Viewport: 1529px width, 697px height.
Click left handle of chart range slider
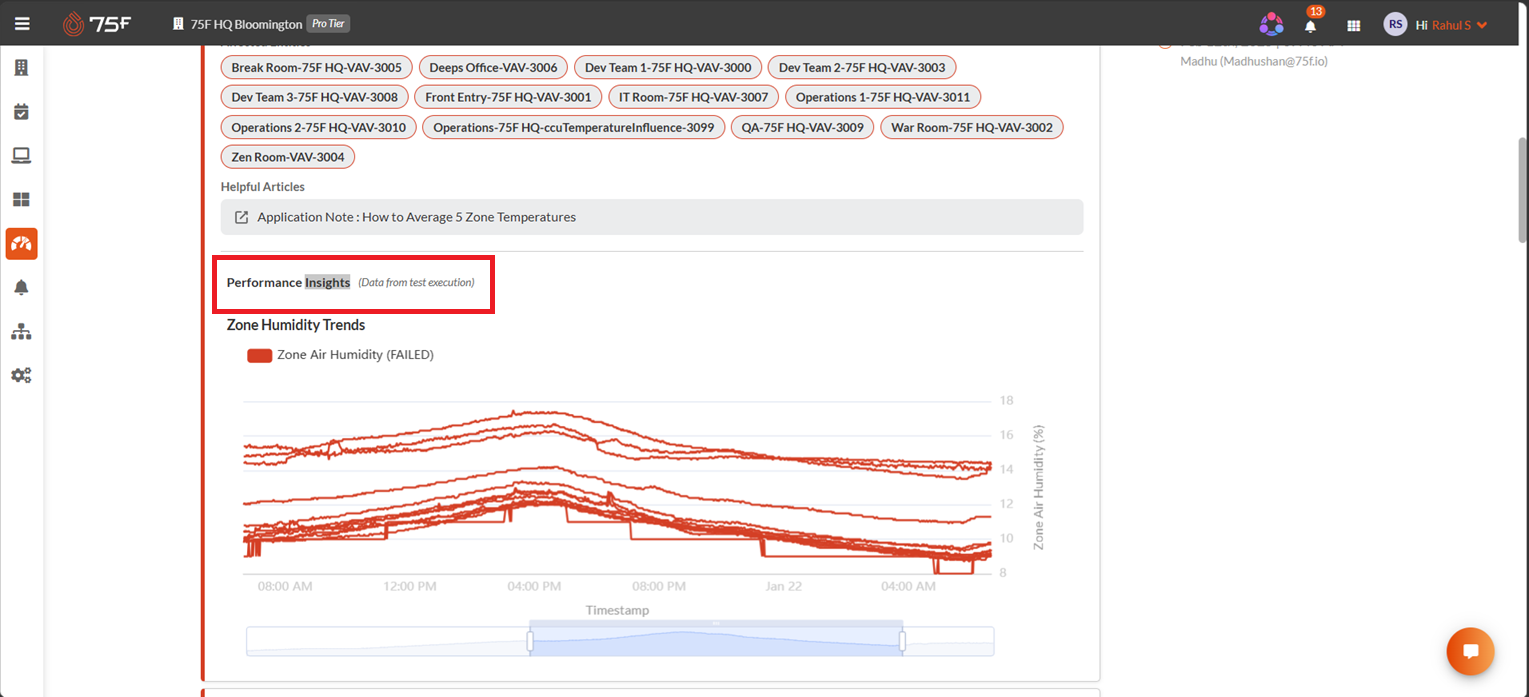tap(530, 641)
